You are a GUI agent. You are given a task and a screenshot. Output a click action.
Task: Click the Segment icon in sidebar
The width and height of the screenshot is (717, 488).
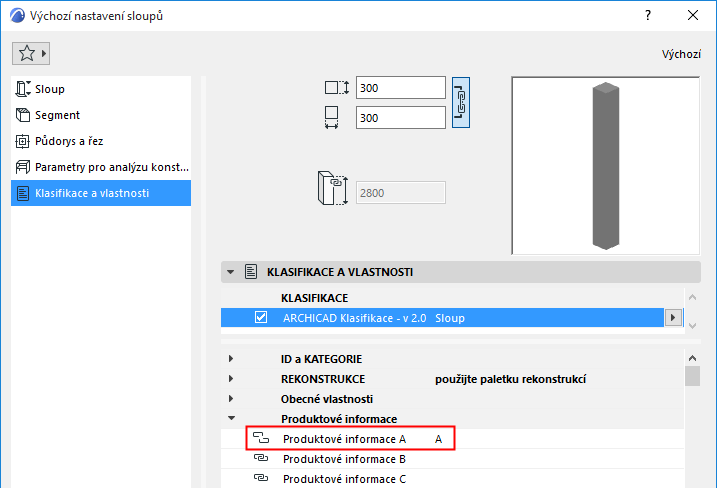22,115
